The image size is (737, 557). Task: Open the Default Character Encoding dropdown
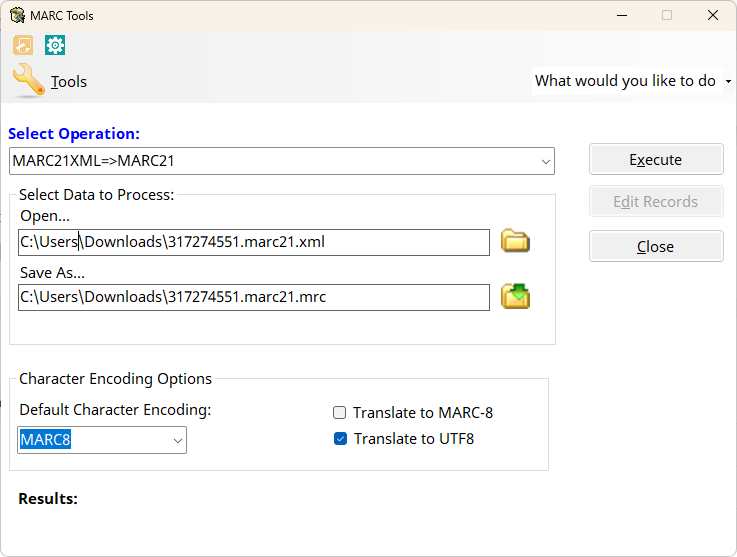coord(177,440)
